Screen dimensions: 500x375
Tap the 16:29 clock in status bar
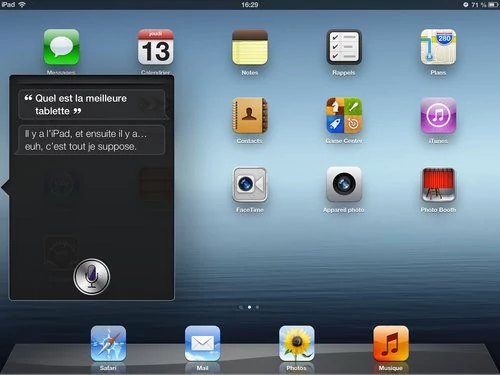pyautogui.click(x=250, y=5)
